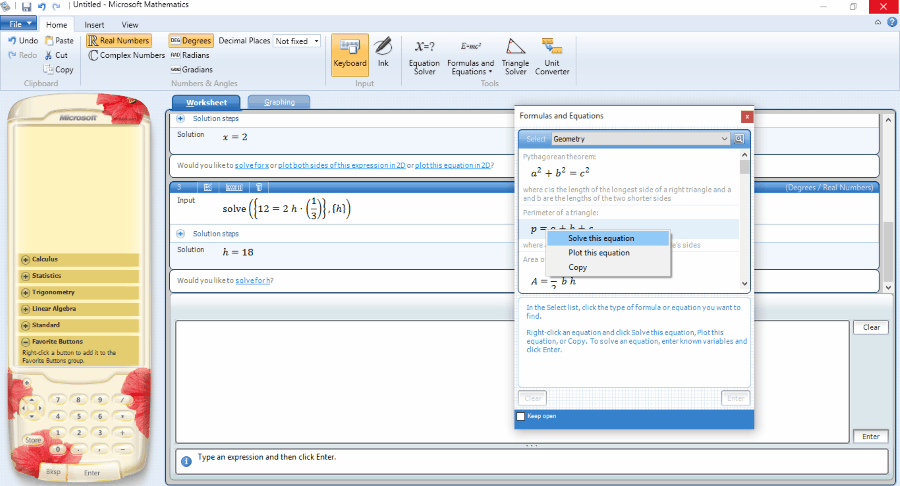Open the Graphing tab
Image resolution: width=900 pixels, height=486 pixels.
[279, 102]
